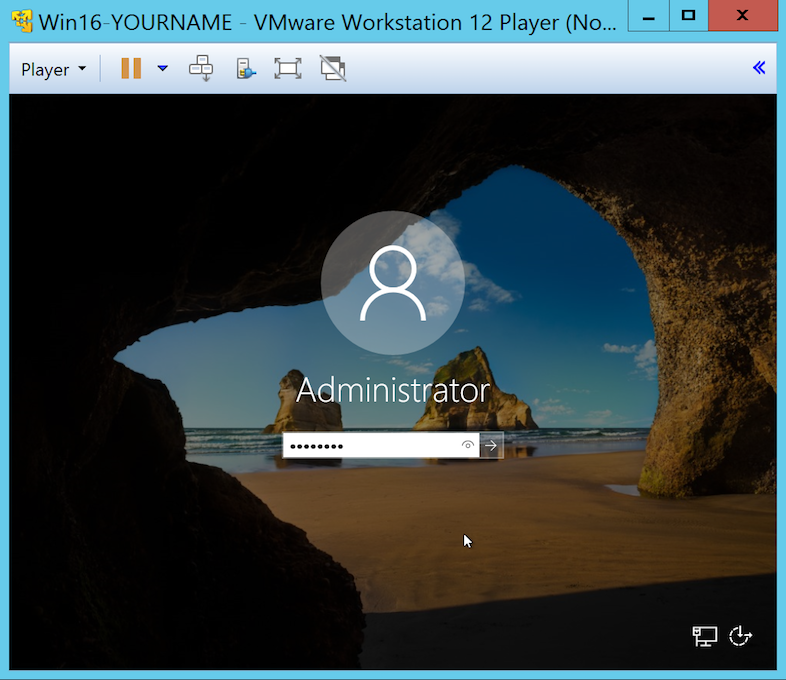This screenshot has width=786, height=680.
Task: Open the Player menu
Action: click(x=53, y=69)
